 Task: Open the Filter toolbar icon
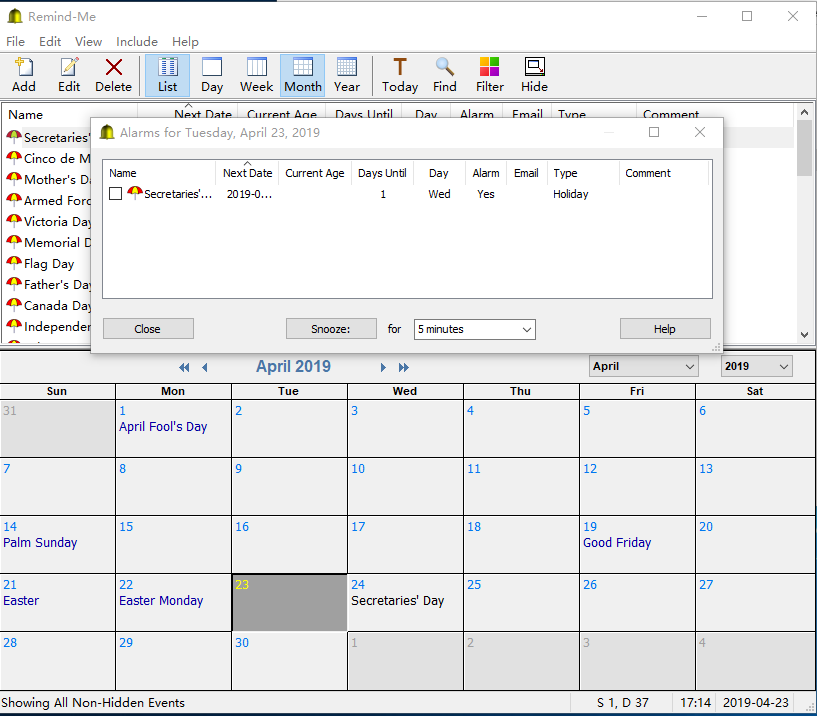coord(489,75)
